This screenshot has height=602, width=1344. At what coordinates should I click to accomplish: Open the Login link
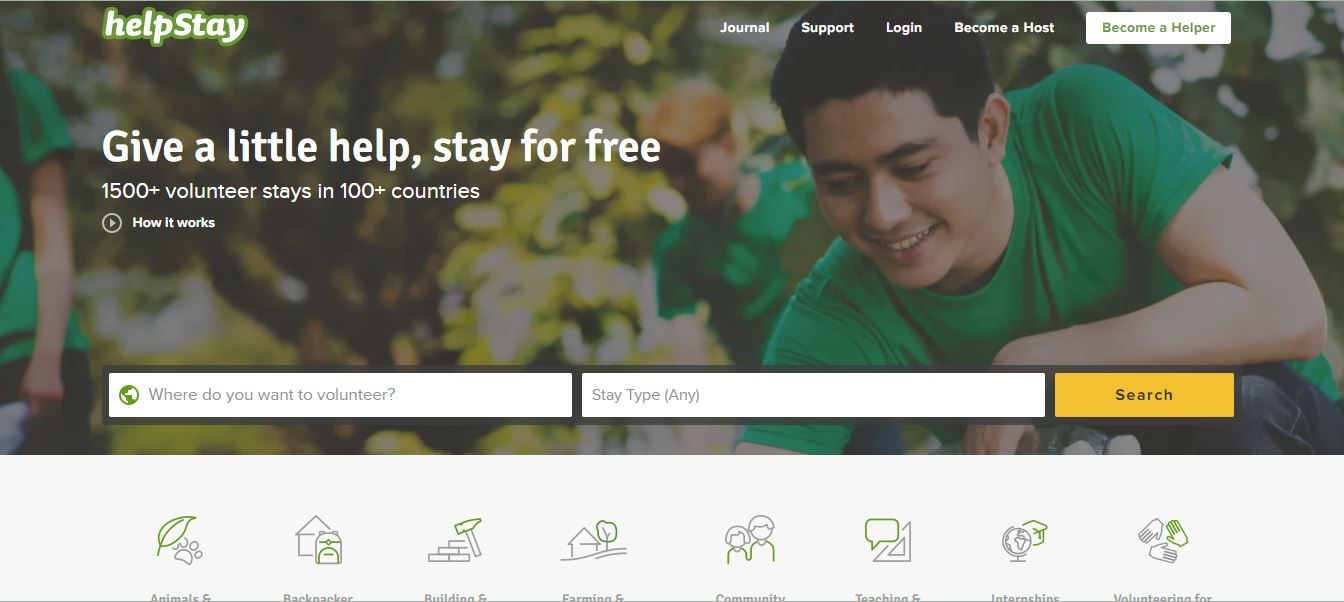[904, 28]
